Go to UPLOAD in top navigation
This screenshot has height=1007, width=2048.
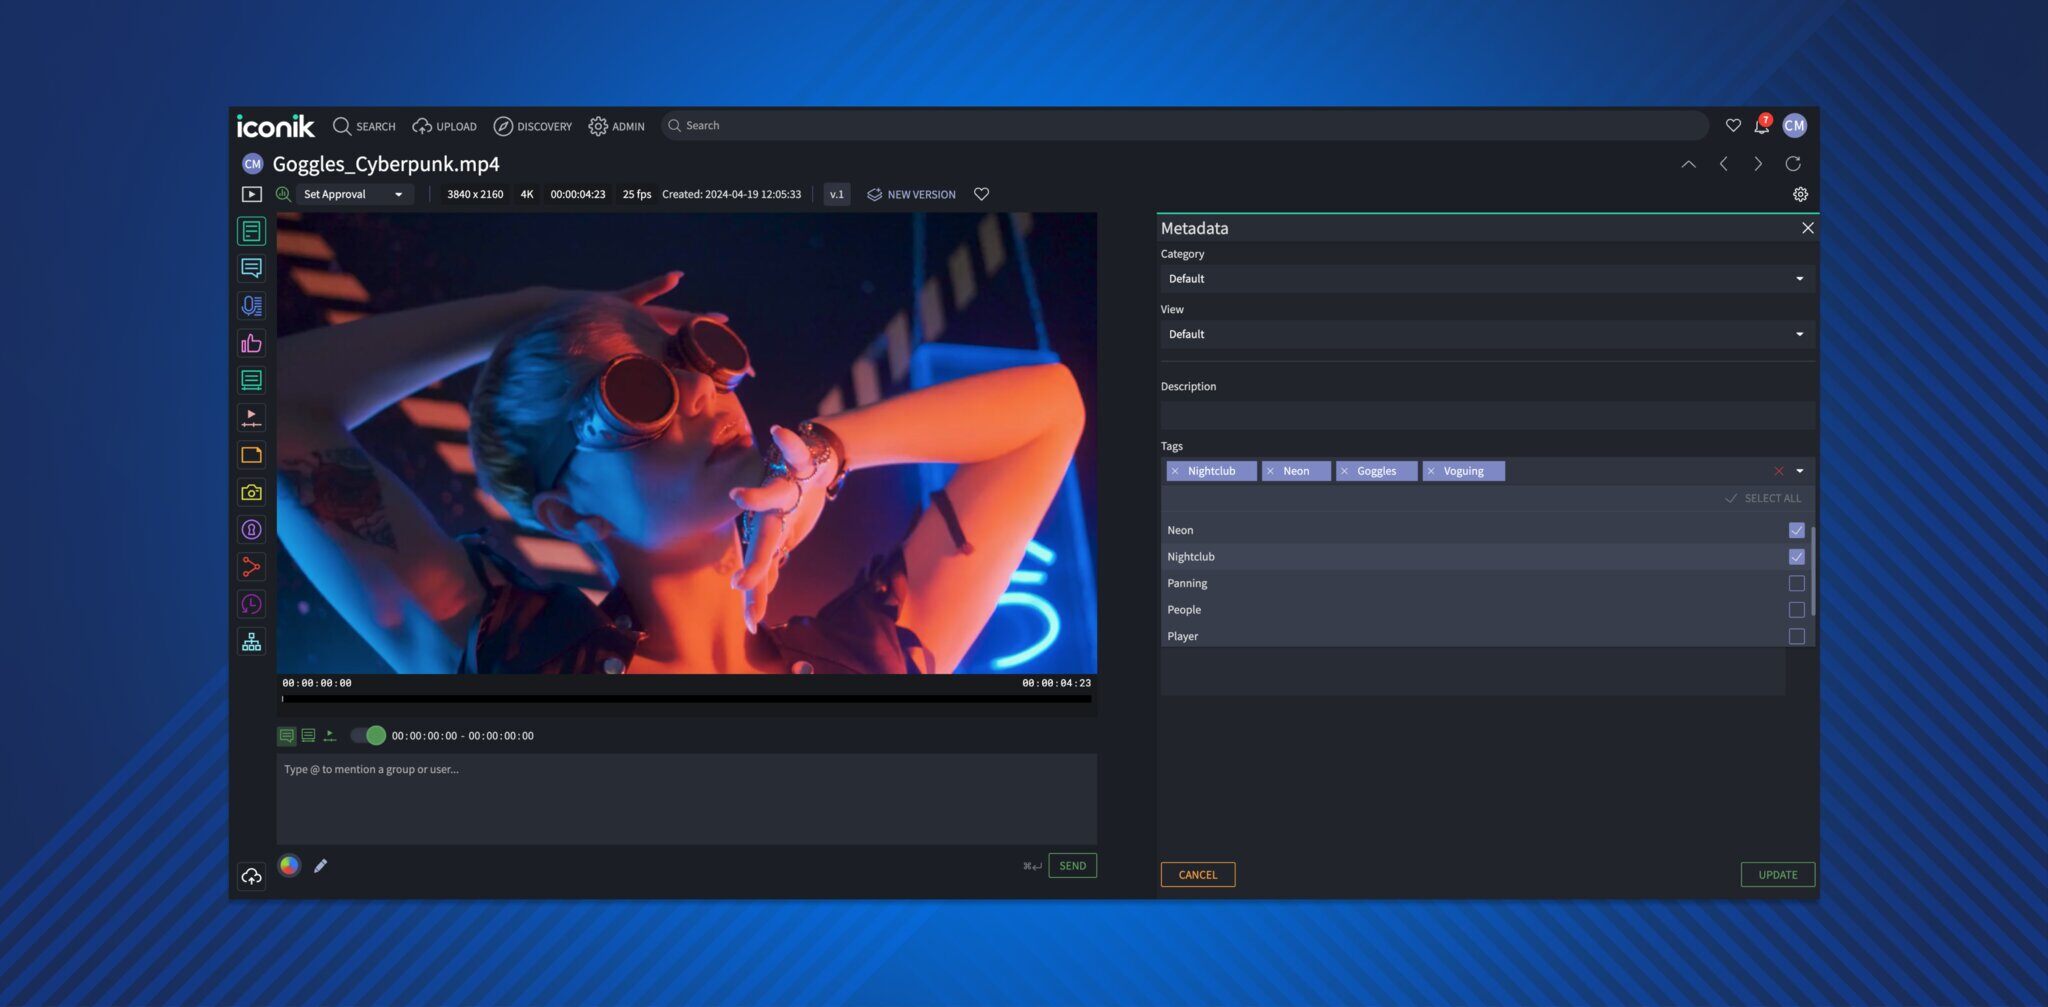coord(444,126)
